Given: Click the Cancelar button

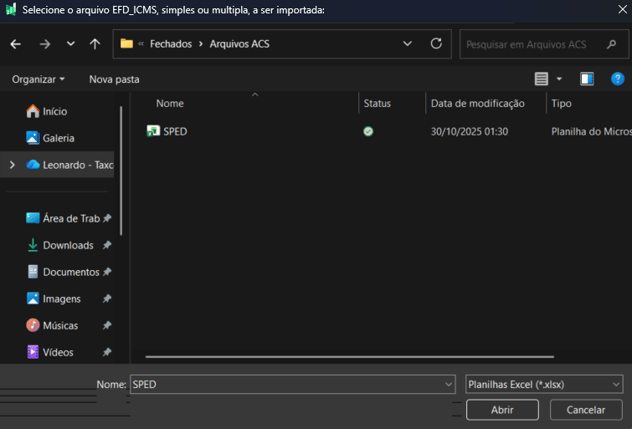Looking at the screenshot, I should [x=586, y=410].
